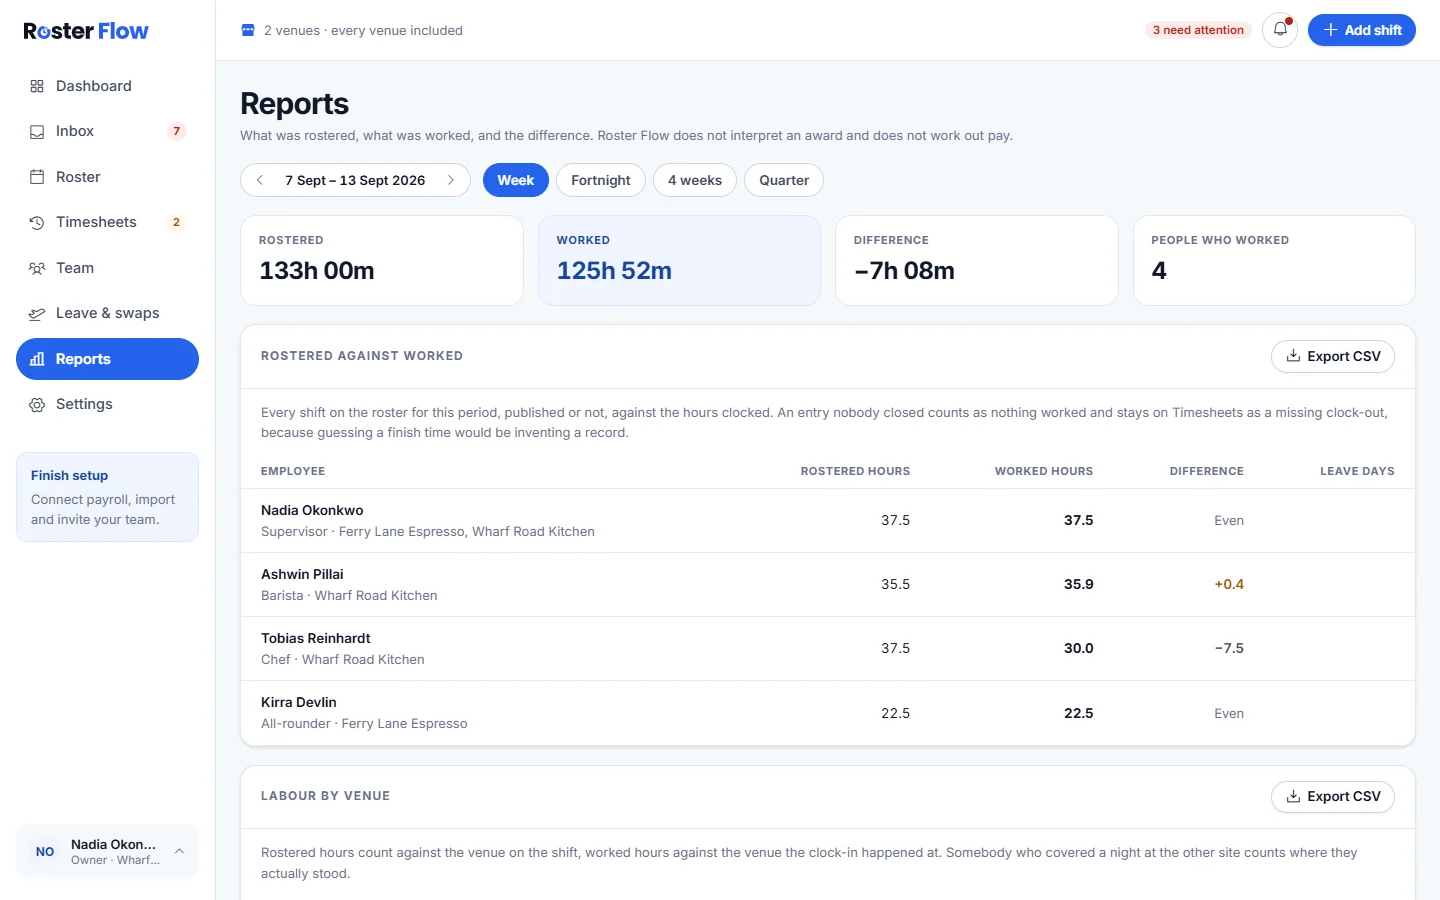
Task: Open the Leave & swaps icon
Action: coord(37,313)
